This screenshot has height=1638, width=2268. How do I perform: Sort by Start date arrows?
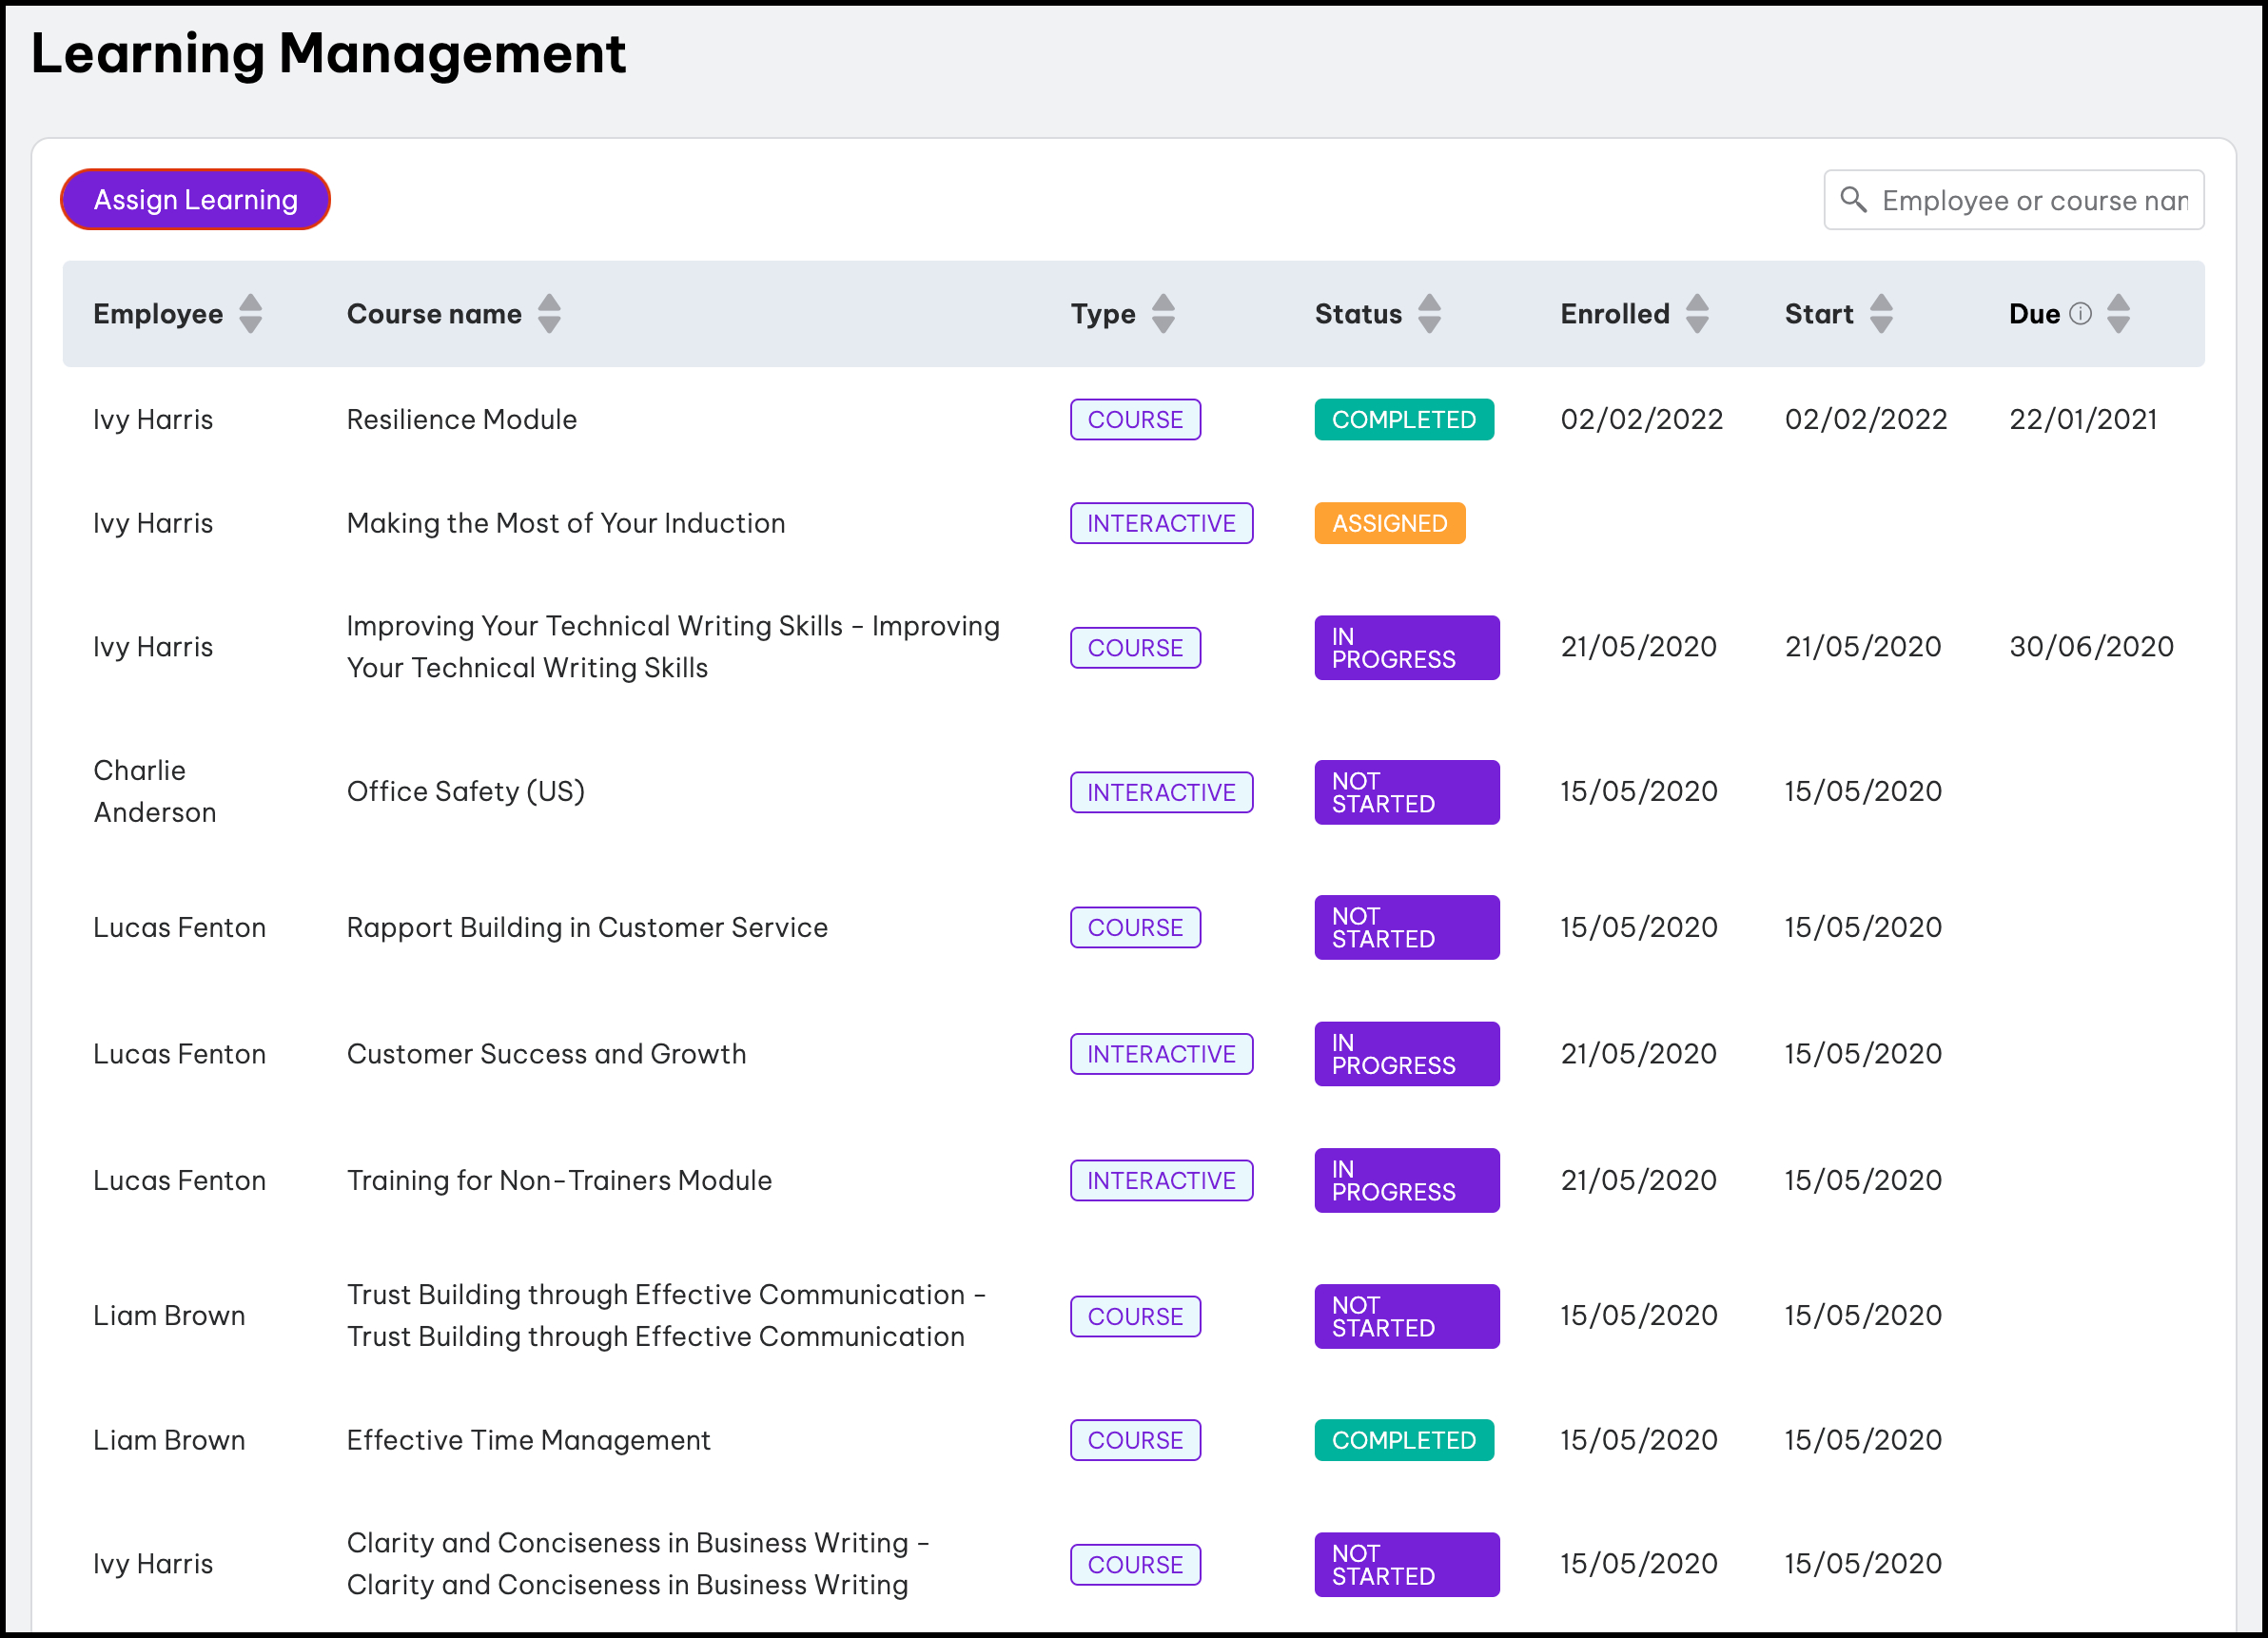click(1880, 314)
